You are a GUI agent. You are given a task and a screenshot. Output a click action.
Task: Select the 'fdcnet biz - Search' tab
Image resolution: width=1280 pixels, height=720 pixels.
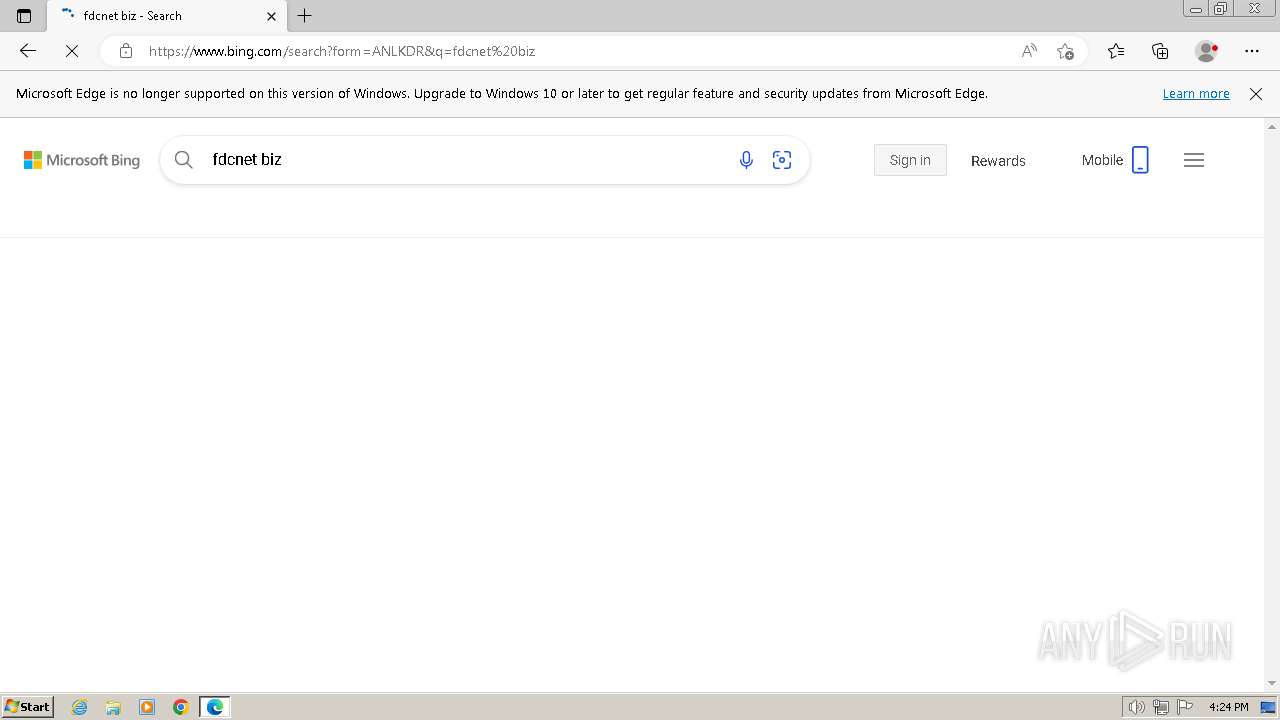click(x=167, y=16)
